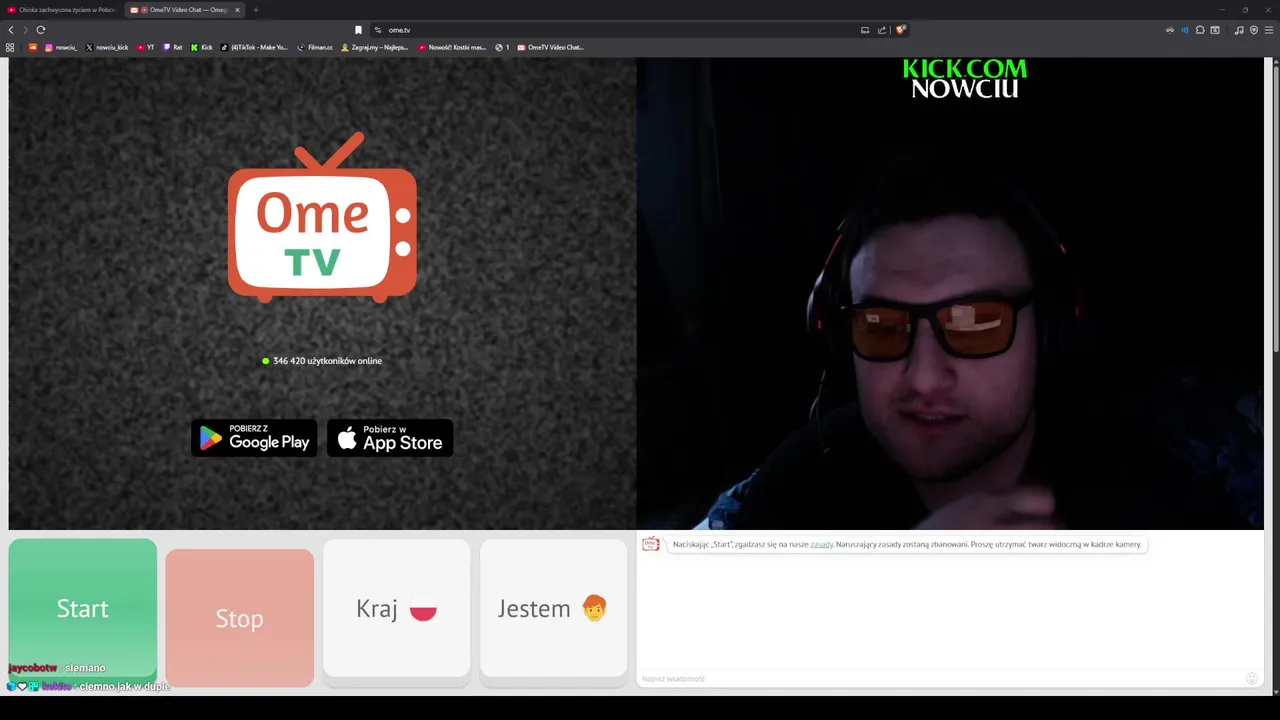Click the share page icon in address bar

pos(882,30)
